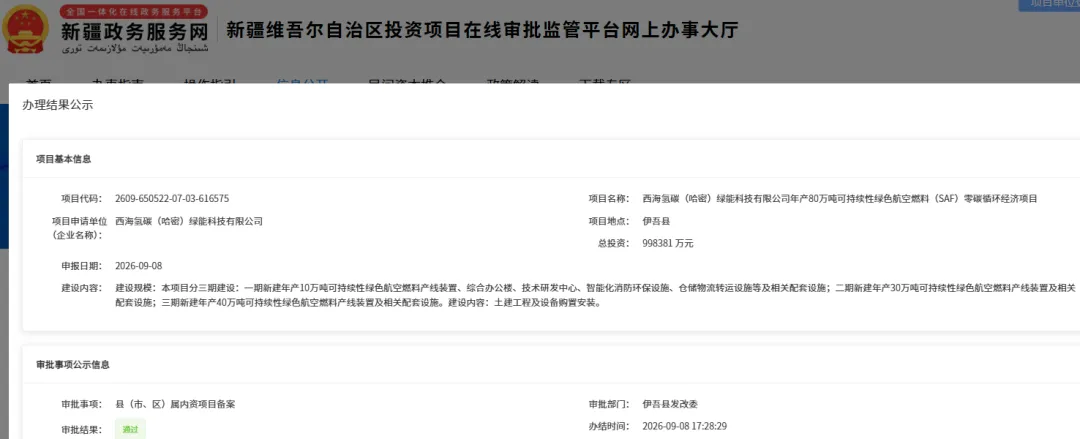This screenshot has height=439, width=1080.
Task: Click the 办理结果公示 dialog title
Action: (57, 105)
